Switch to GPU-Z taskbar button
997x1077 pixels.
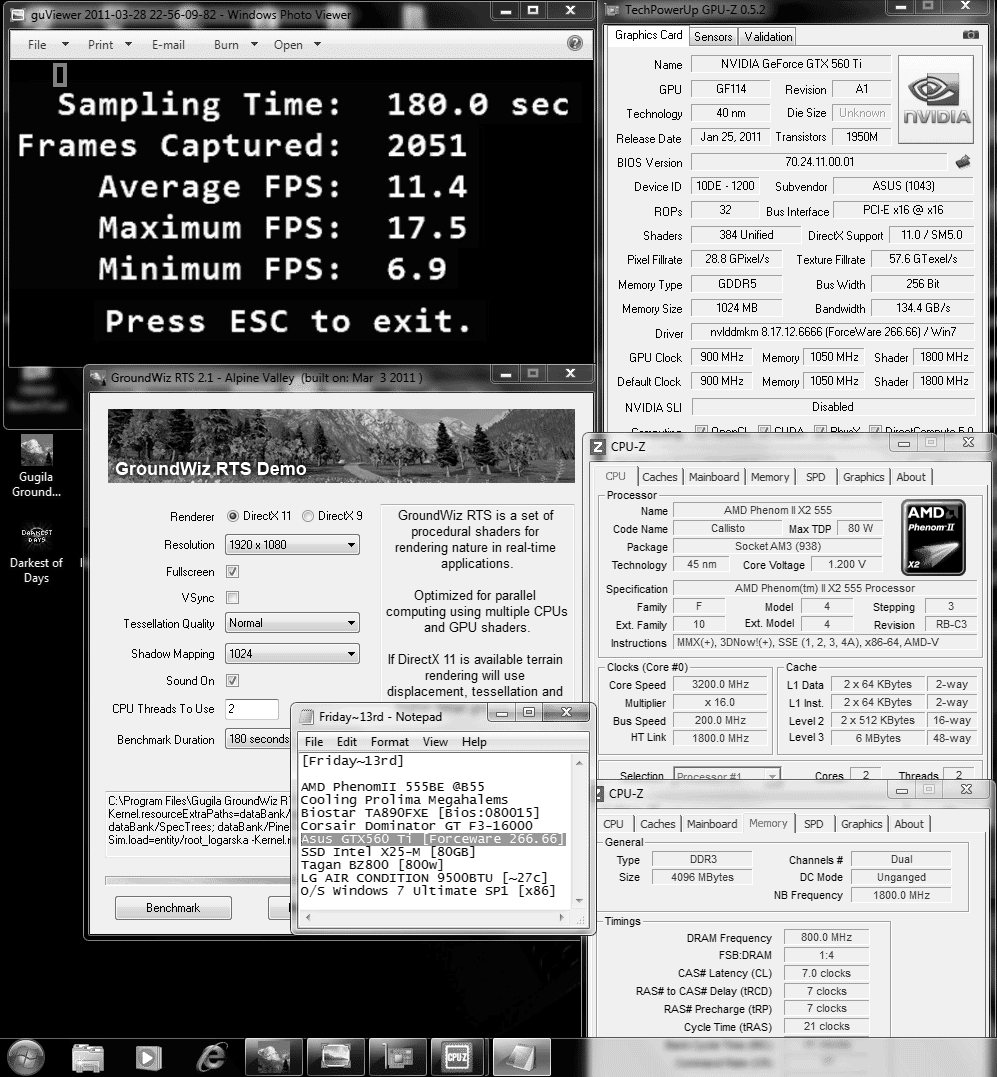pyautogui.click(x=397, y=1058)
